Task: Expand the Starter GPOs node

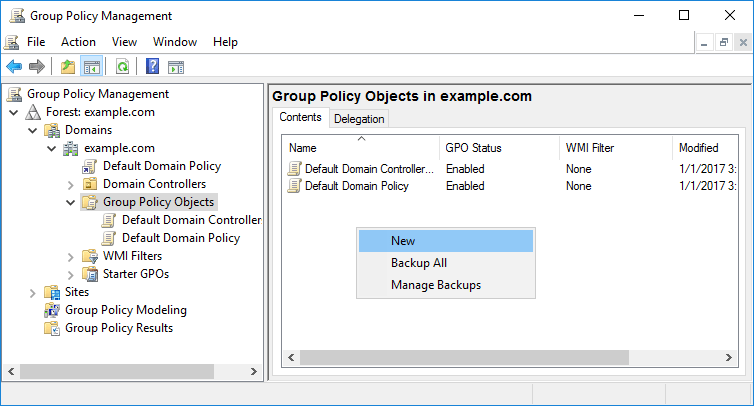Action: tap(71, 275)
